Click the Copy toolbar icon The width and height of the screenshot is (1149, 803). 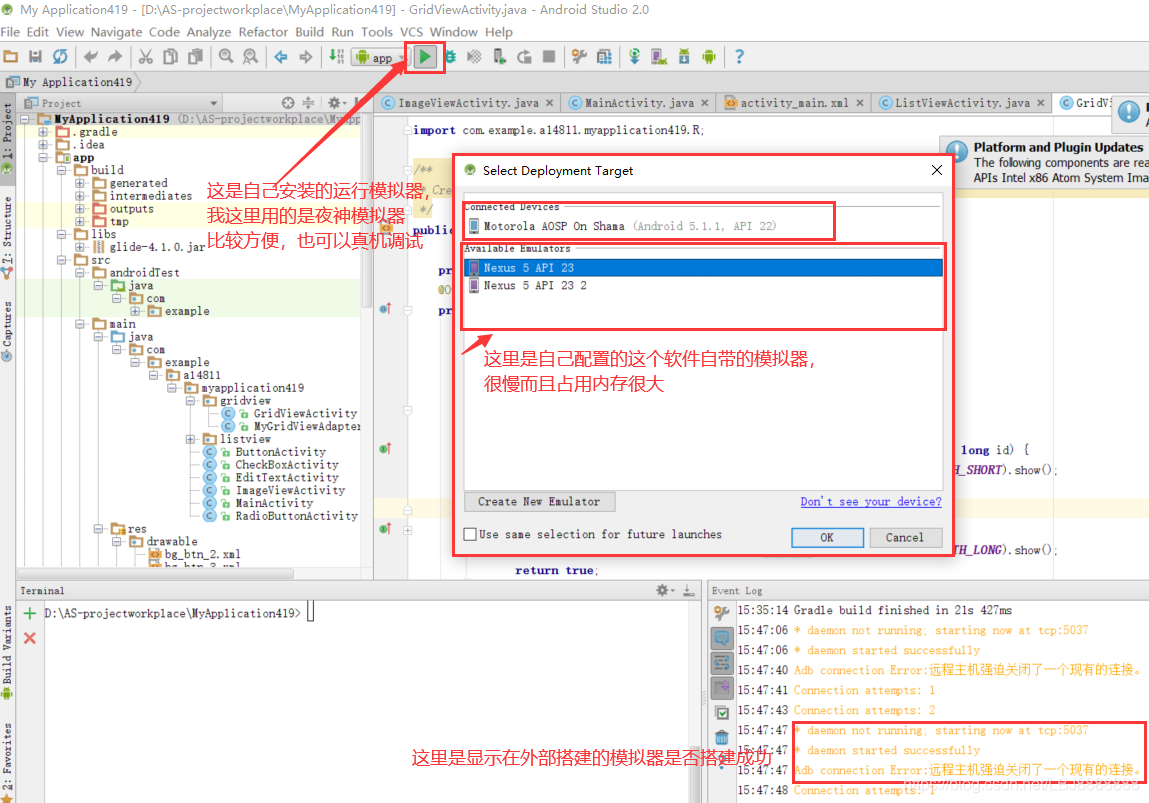(170, 56)
